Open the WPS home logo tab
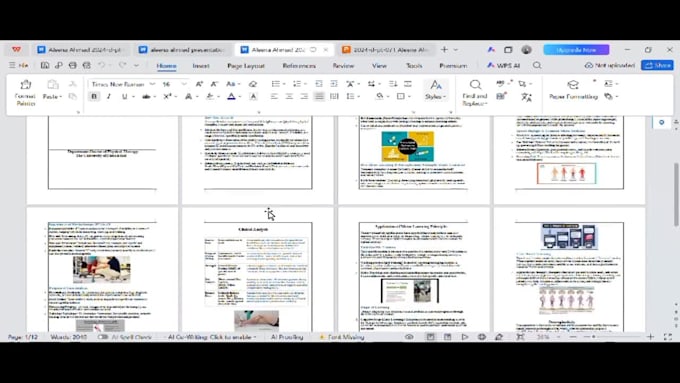680x383 pixels. [x=16, y=50]
